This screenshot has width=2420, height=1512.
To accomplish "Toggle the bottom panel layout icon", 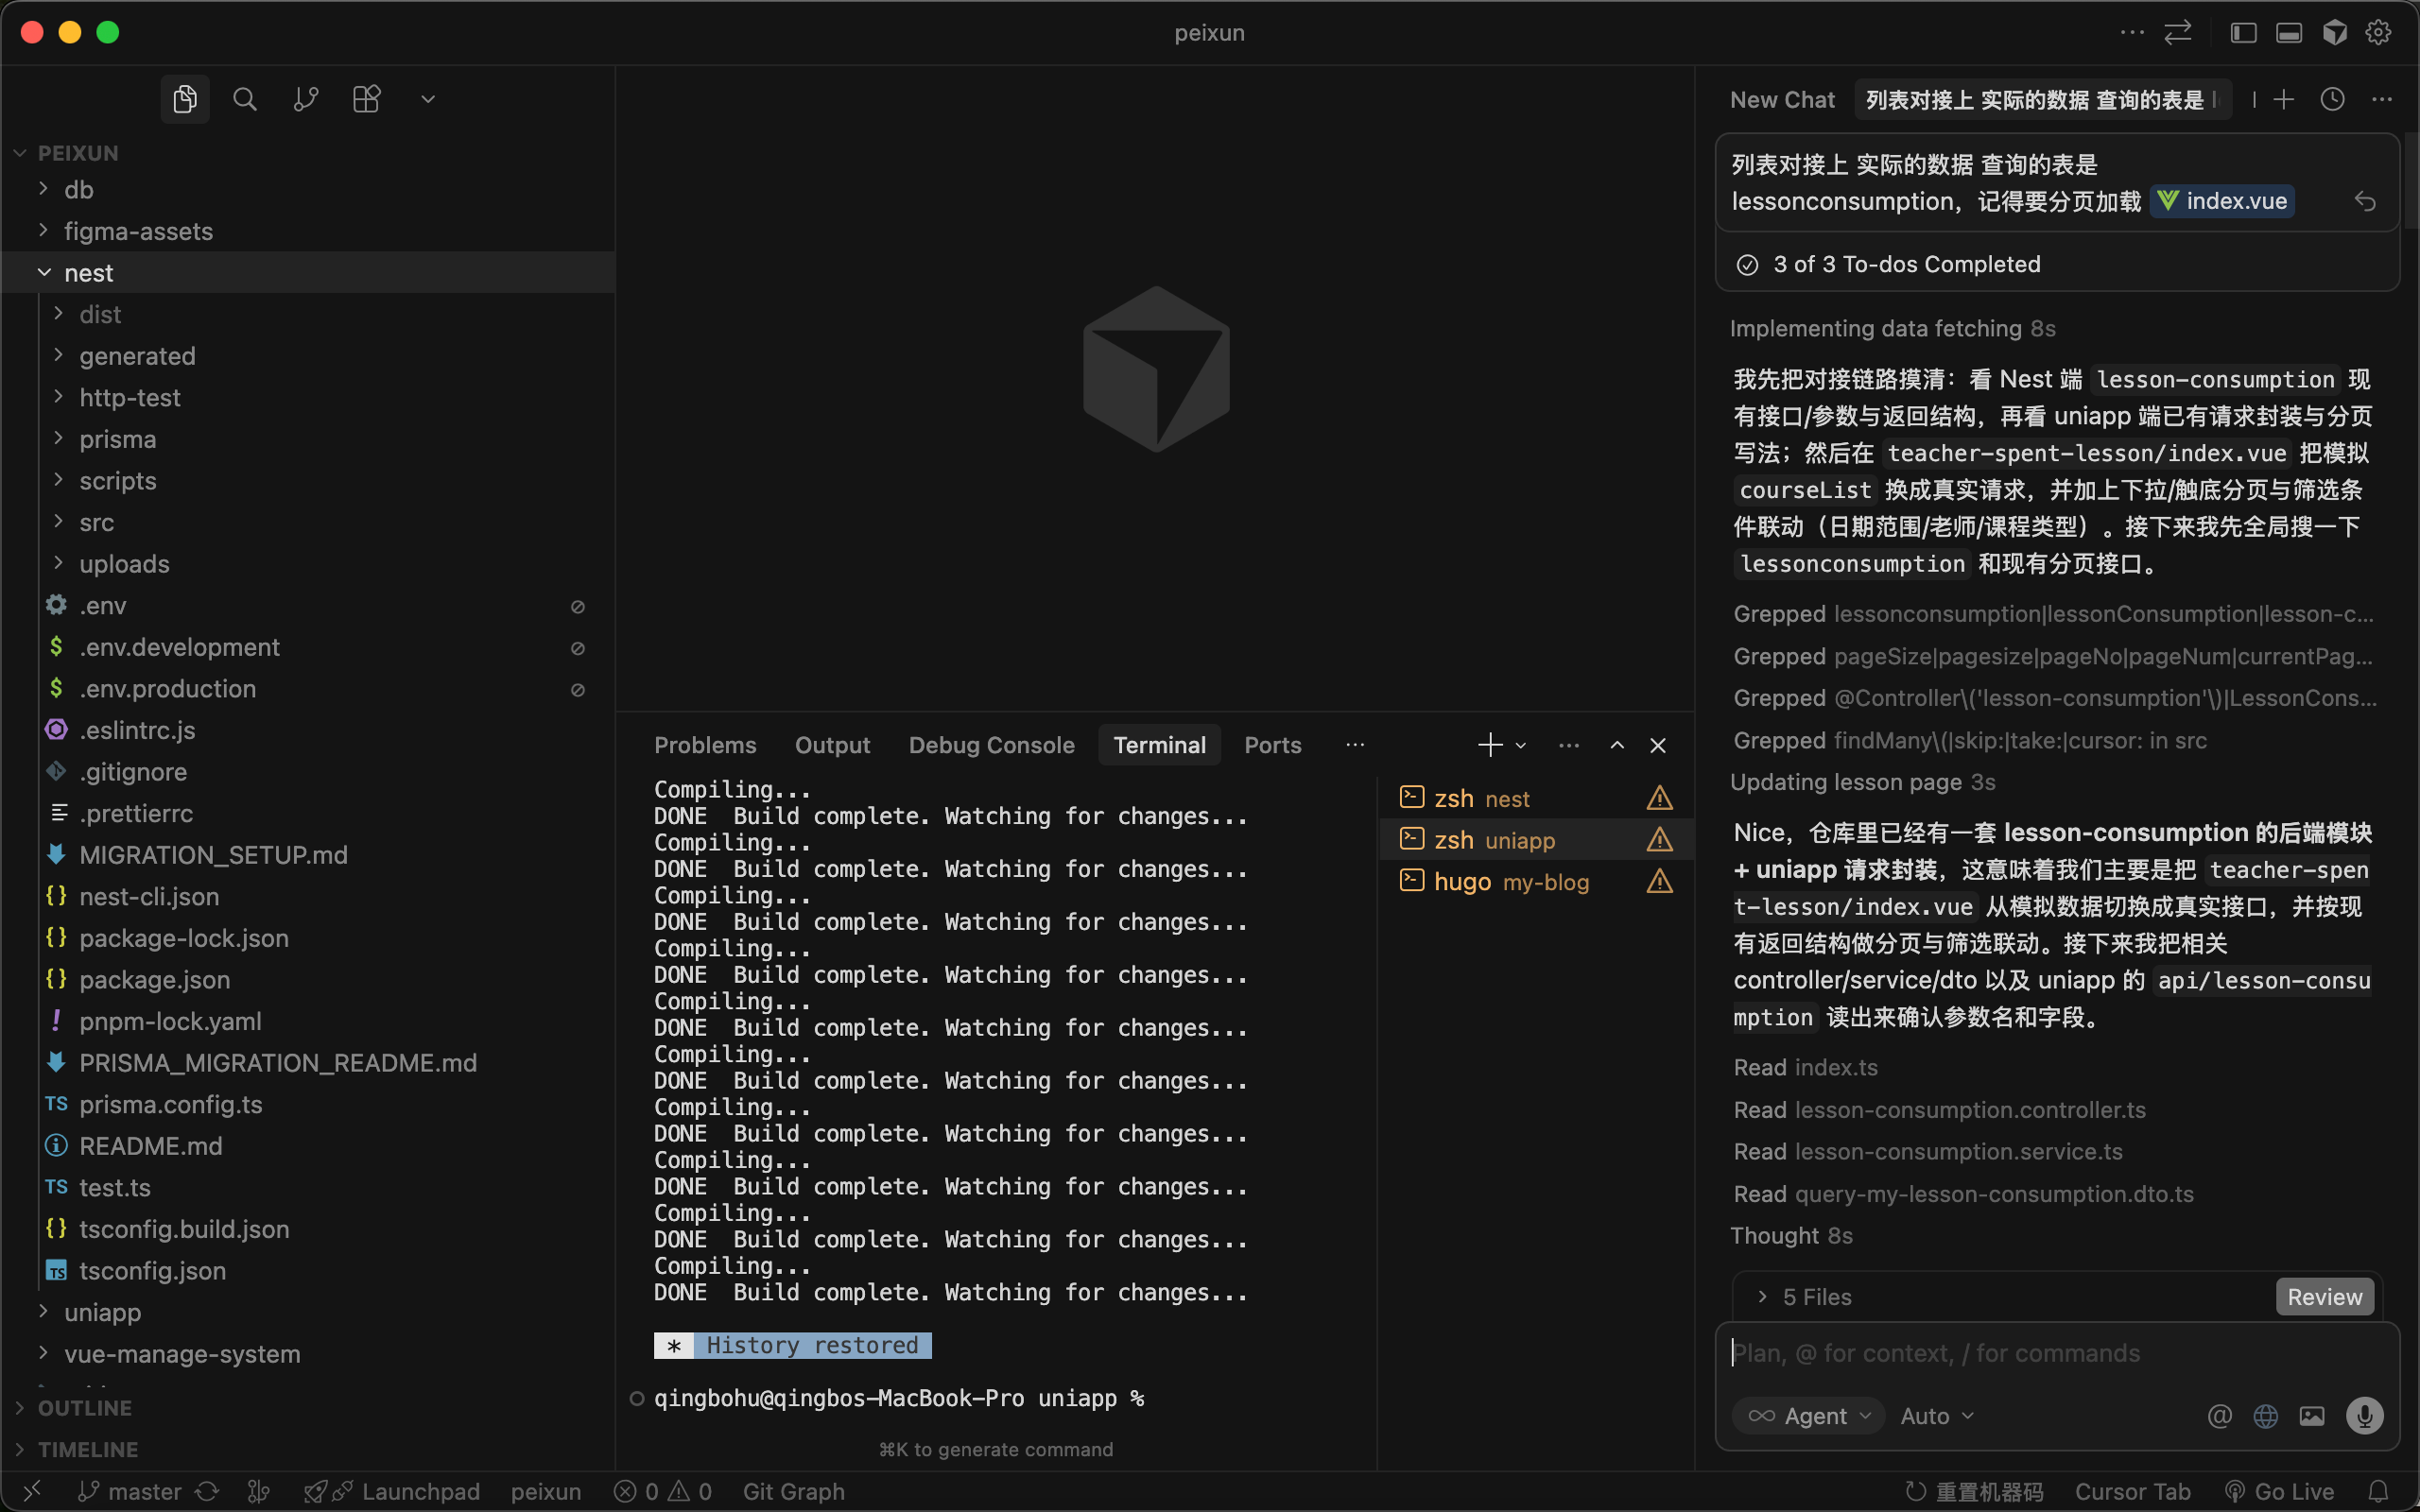I will 2289,33.
